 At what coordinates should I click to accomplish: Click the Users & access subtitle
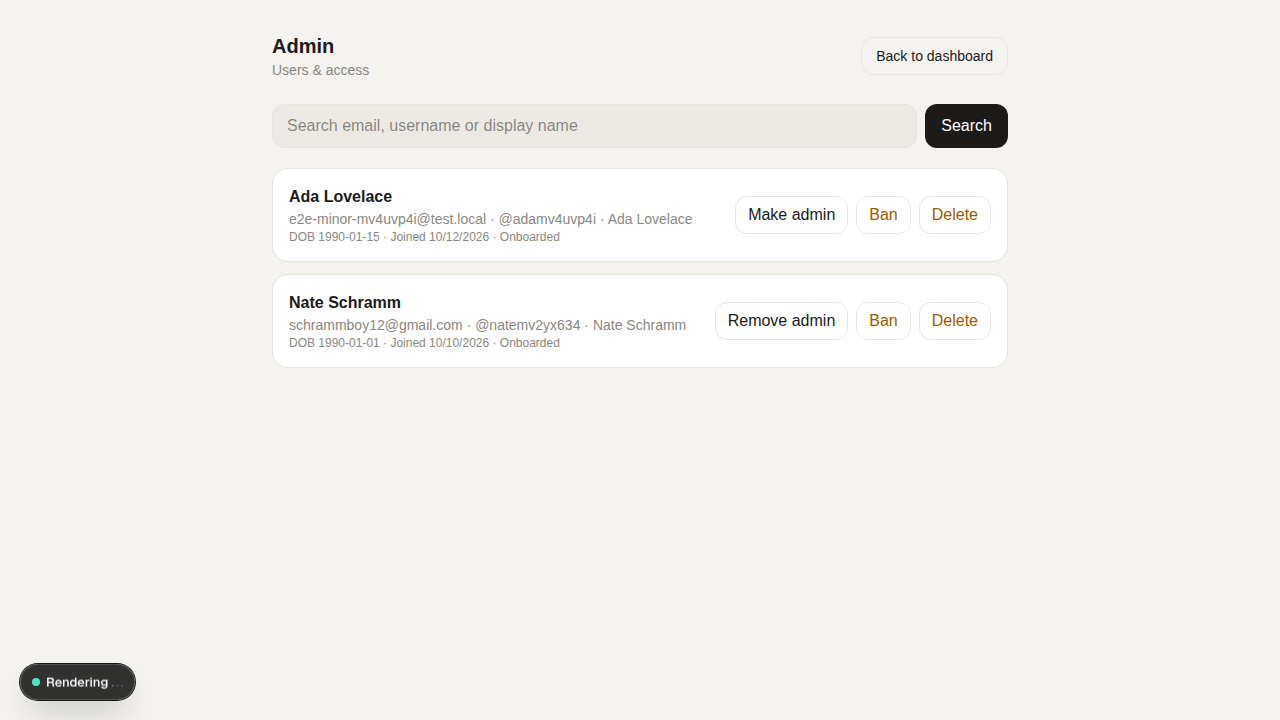[320, 70]
